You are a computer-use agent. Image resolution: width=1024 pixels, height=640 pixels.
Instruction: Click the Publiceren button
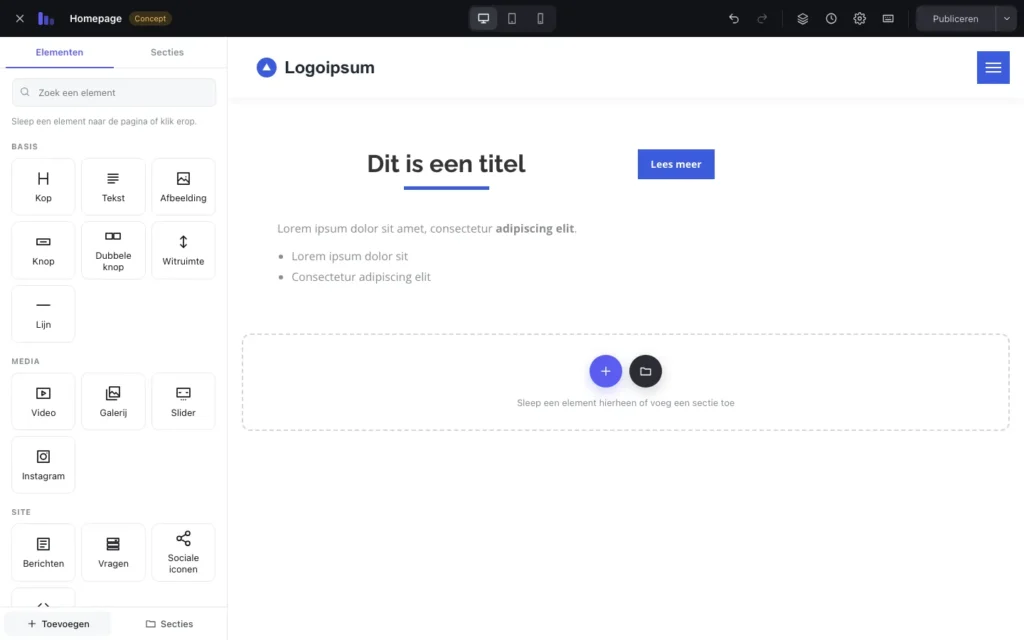tap(955, 18)
